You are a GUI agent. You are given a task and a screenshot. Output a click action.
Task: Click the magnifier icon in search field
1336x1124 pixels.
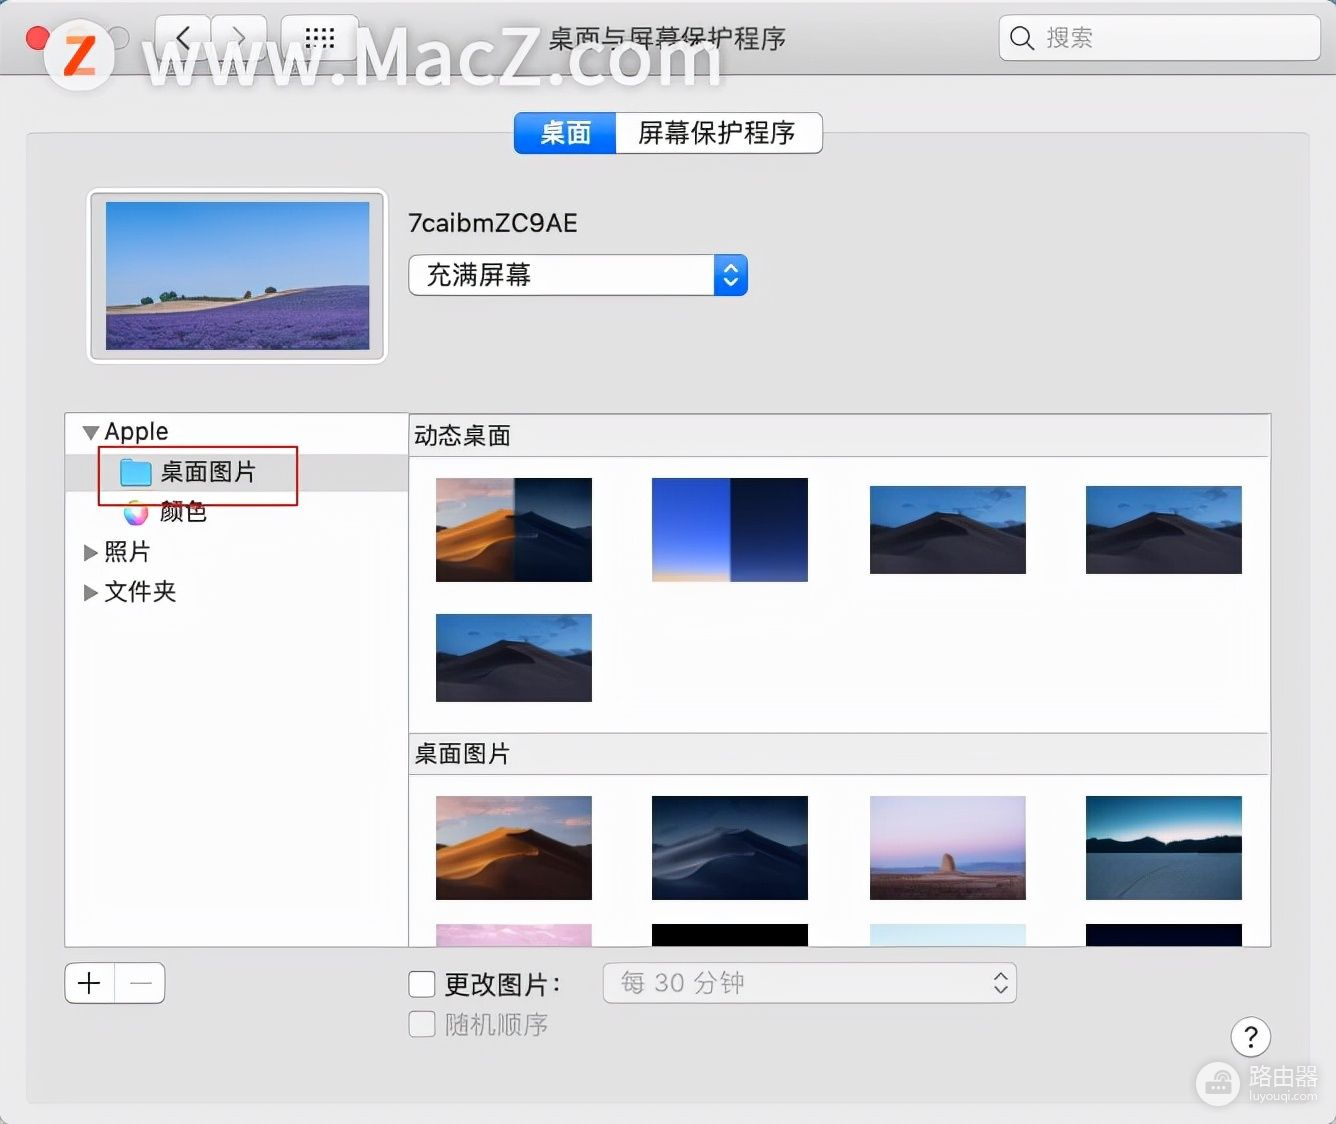1021,38
